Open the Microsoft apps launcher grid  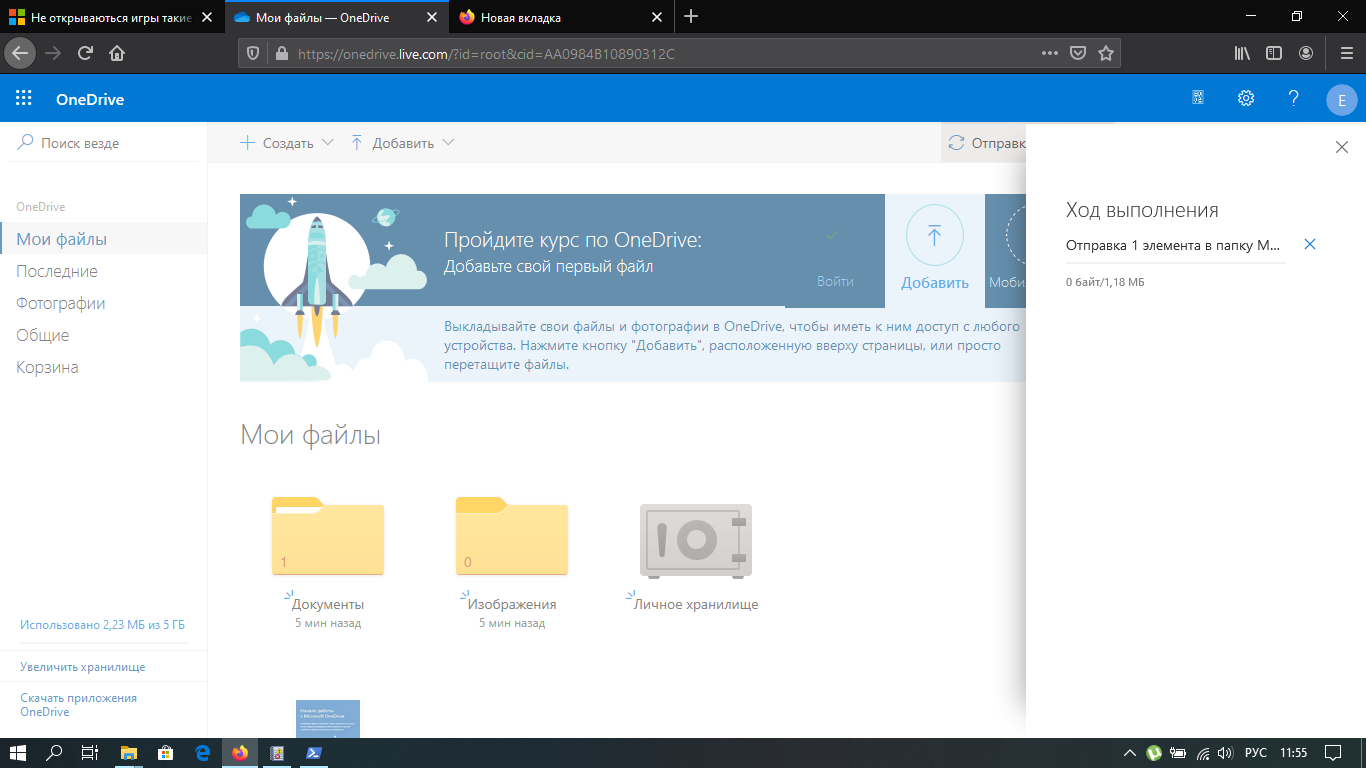pyautogui.click(x=24, y=98)
